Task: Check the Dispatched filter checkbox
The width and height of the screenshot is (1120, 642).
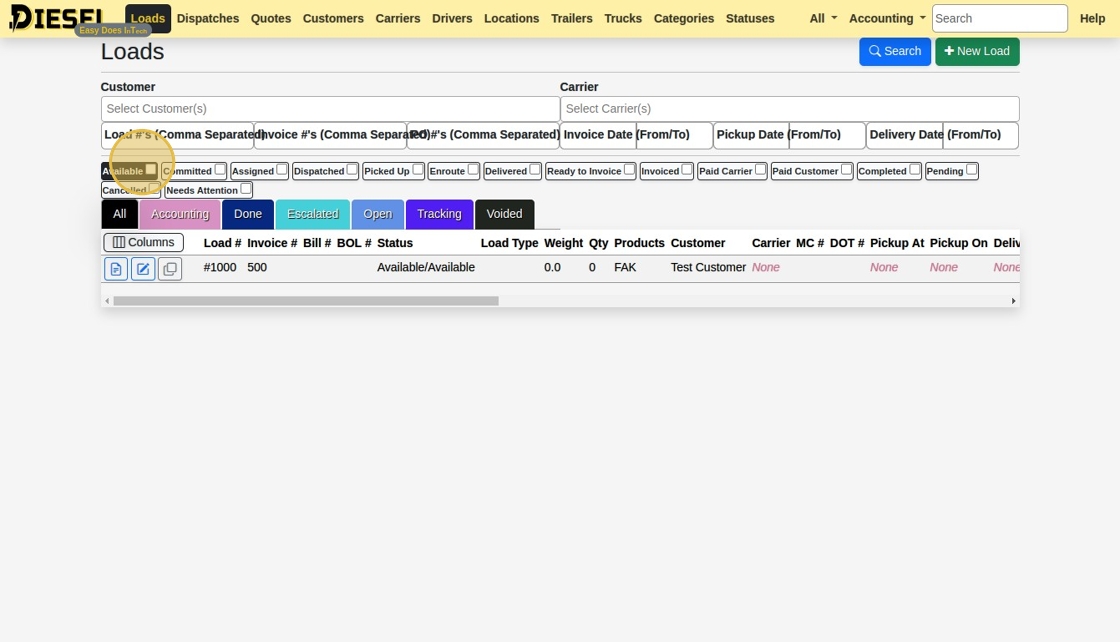Action: point(352,170)
